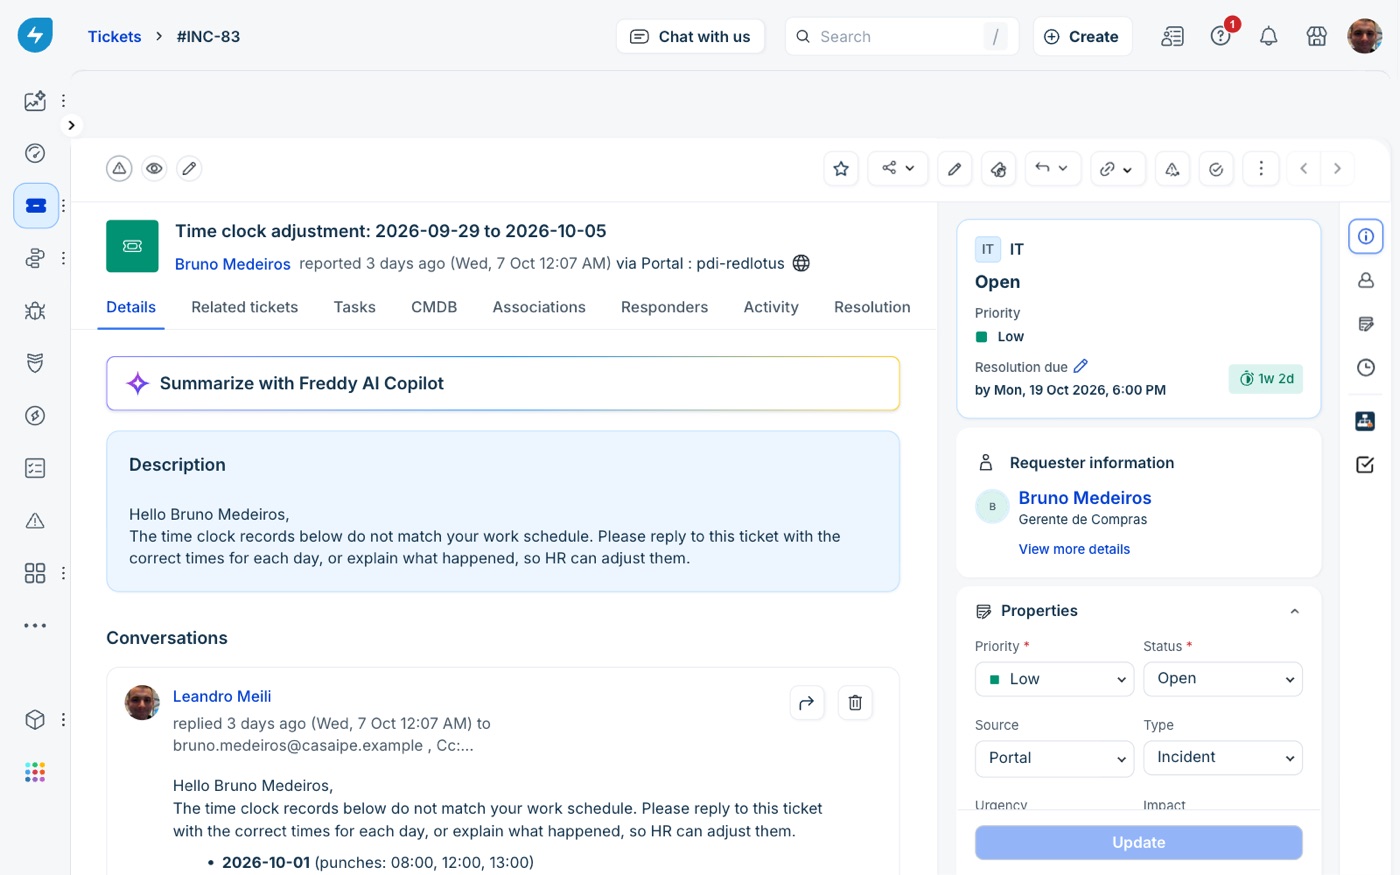The width and height of the screenshot is (1400, 875).
Task: Open Leandro Meili profile link
Action: point(222,697)
